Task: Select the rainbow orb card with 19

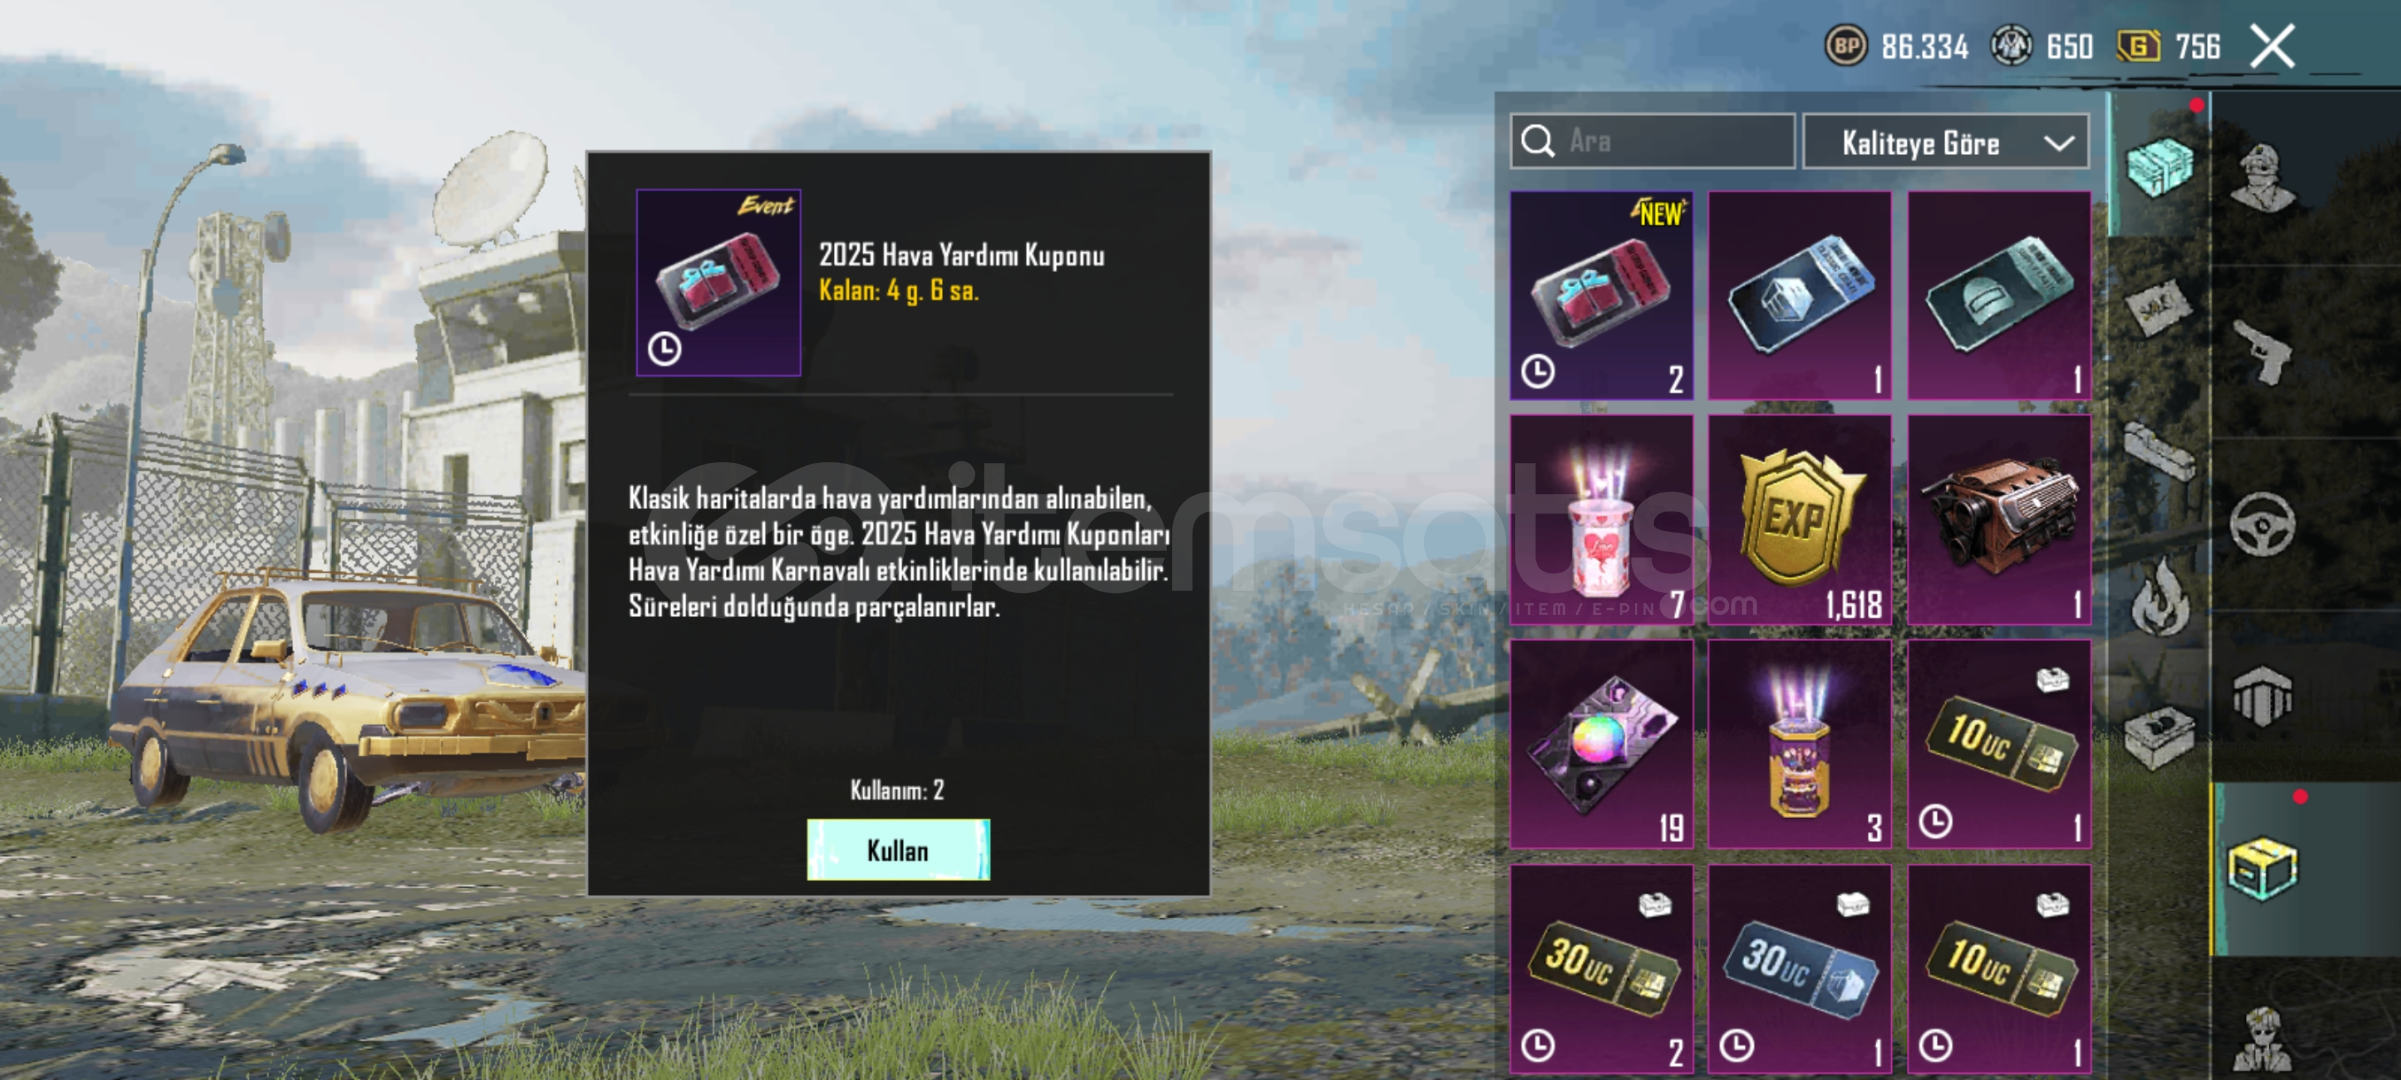Action: tap(1601, 744)
